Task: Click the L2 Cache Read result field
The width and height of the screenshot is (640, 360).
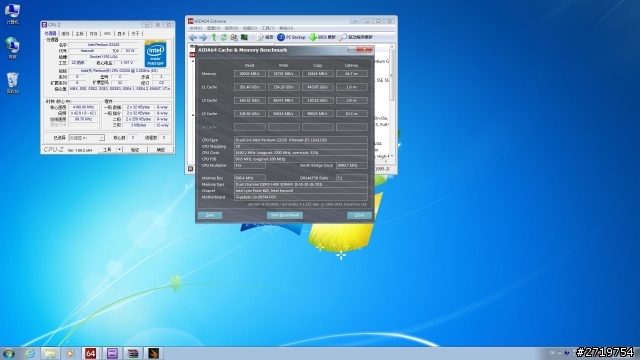Action: click(x=250, y=100)
